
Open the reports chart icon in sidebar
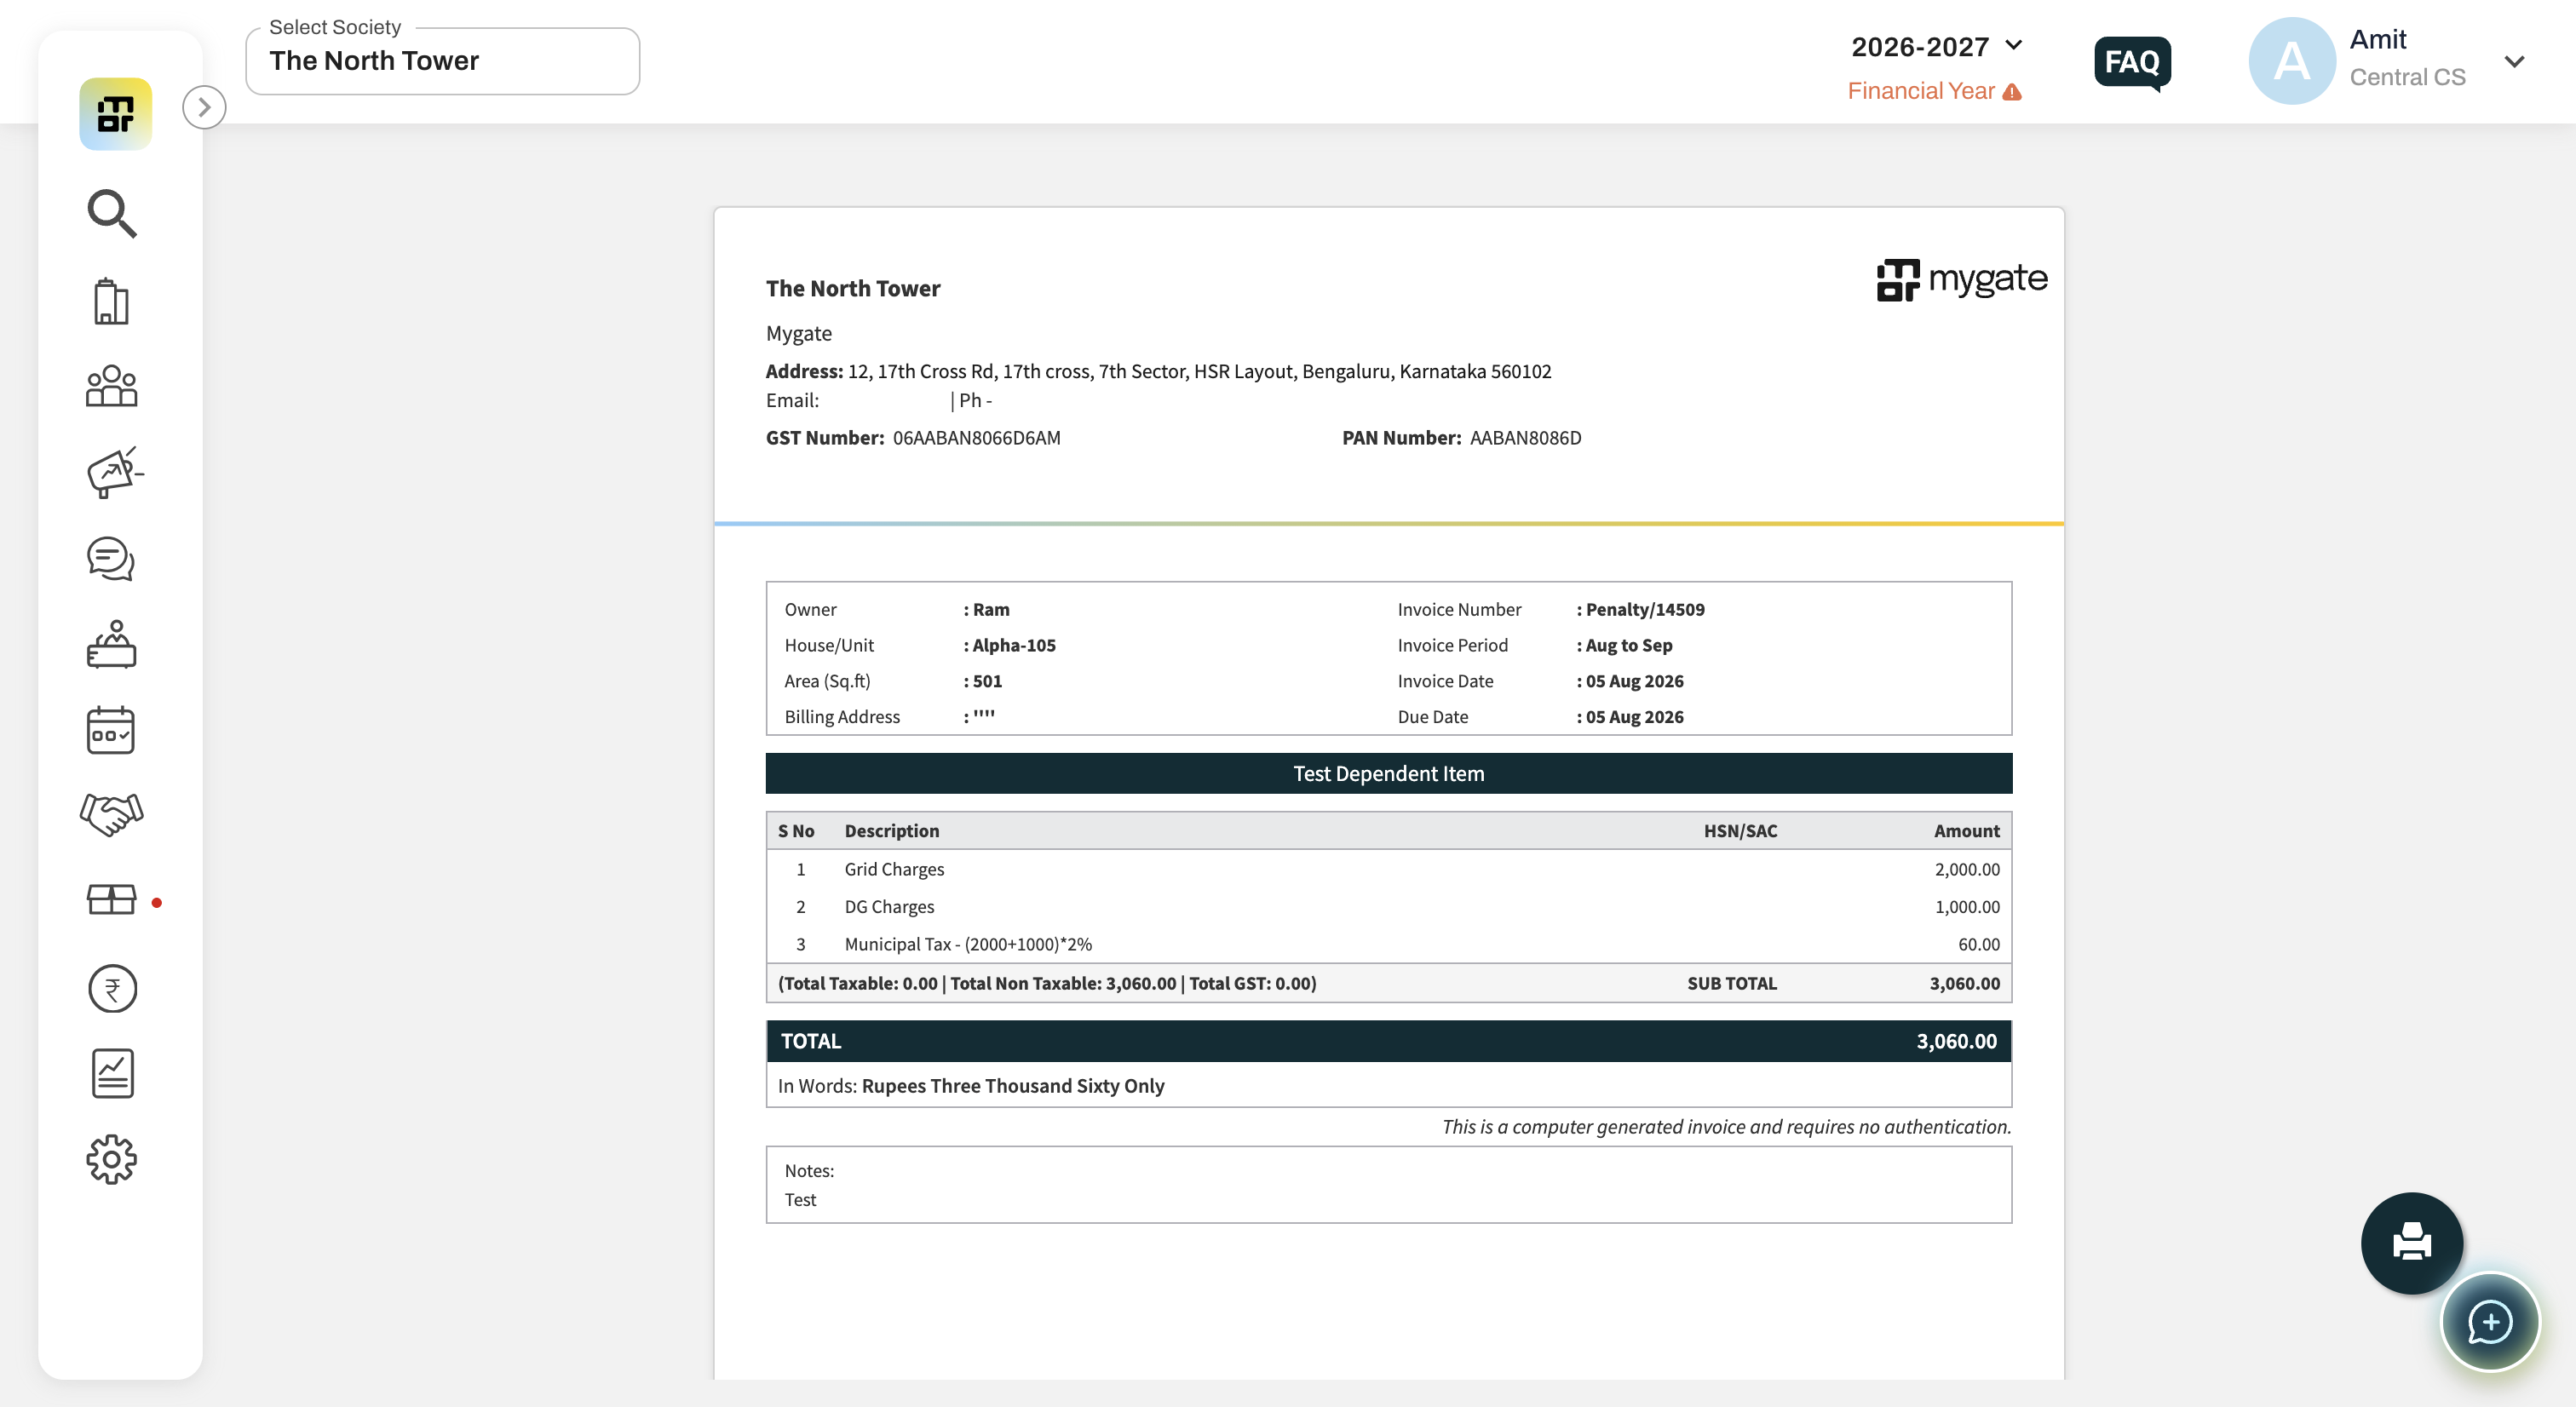click(112, 1074)
